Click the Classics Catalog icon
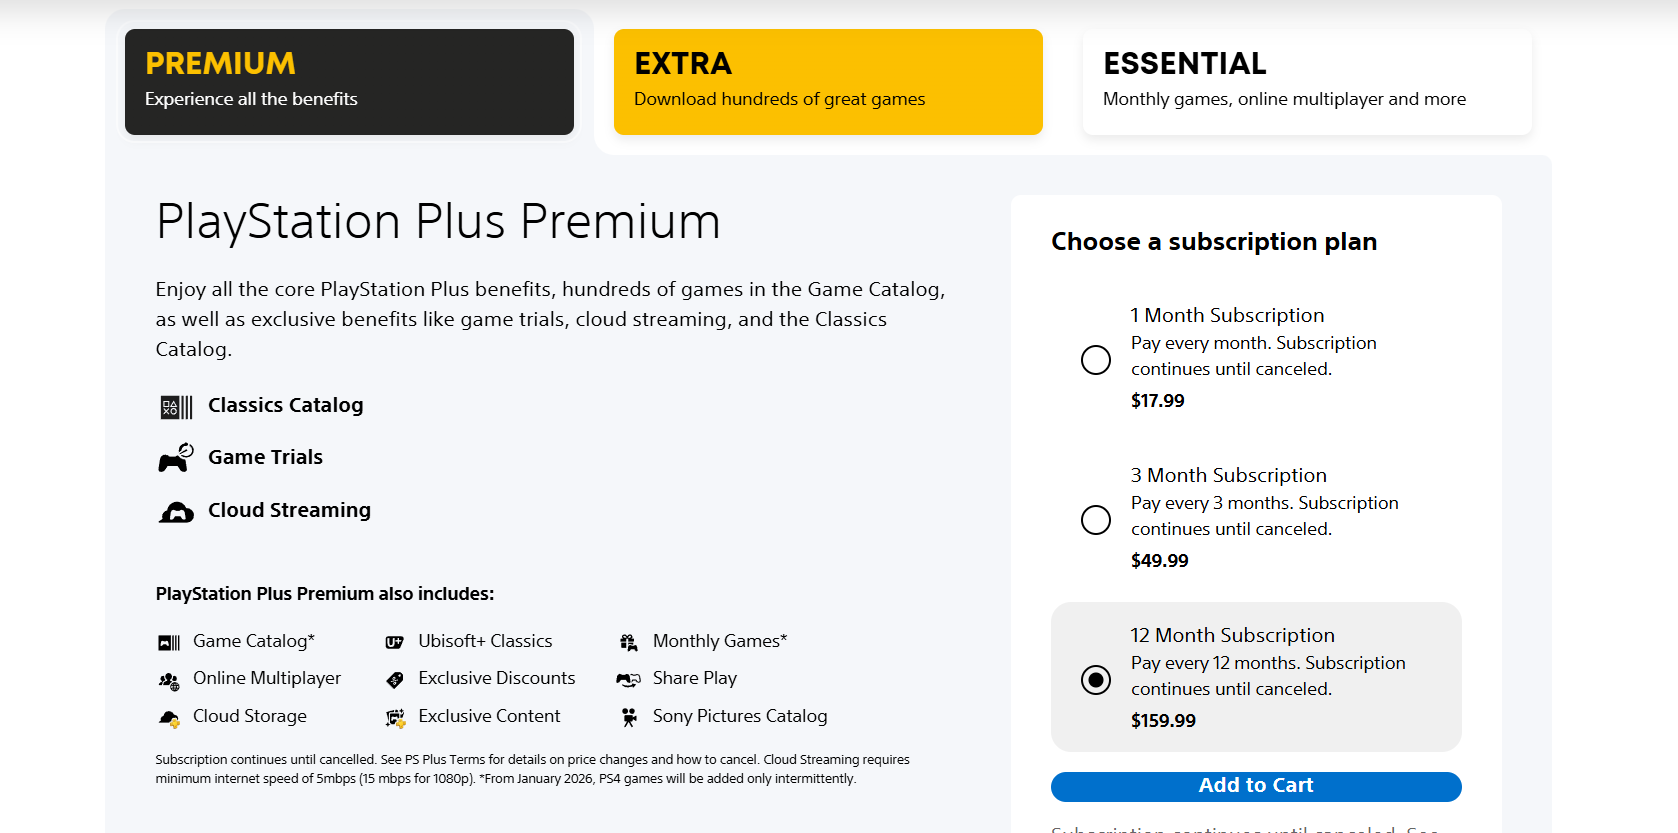Image resolution: width=1678 pixels, height=833 pixels. click(x=176, y=407)
